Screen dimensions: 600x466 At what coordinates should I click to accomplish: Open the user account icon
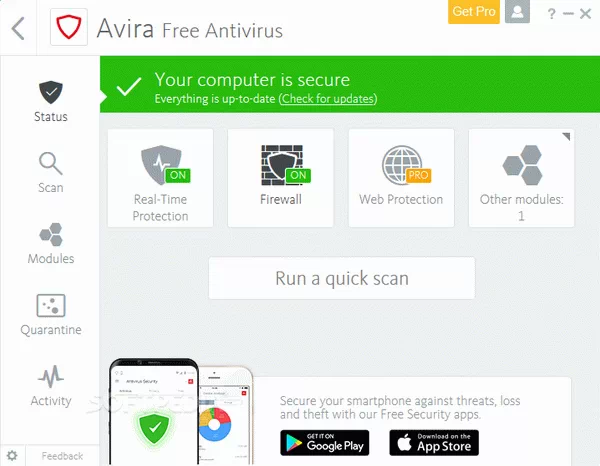click(517, 11)
